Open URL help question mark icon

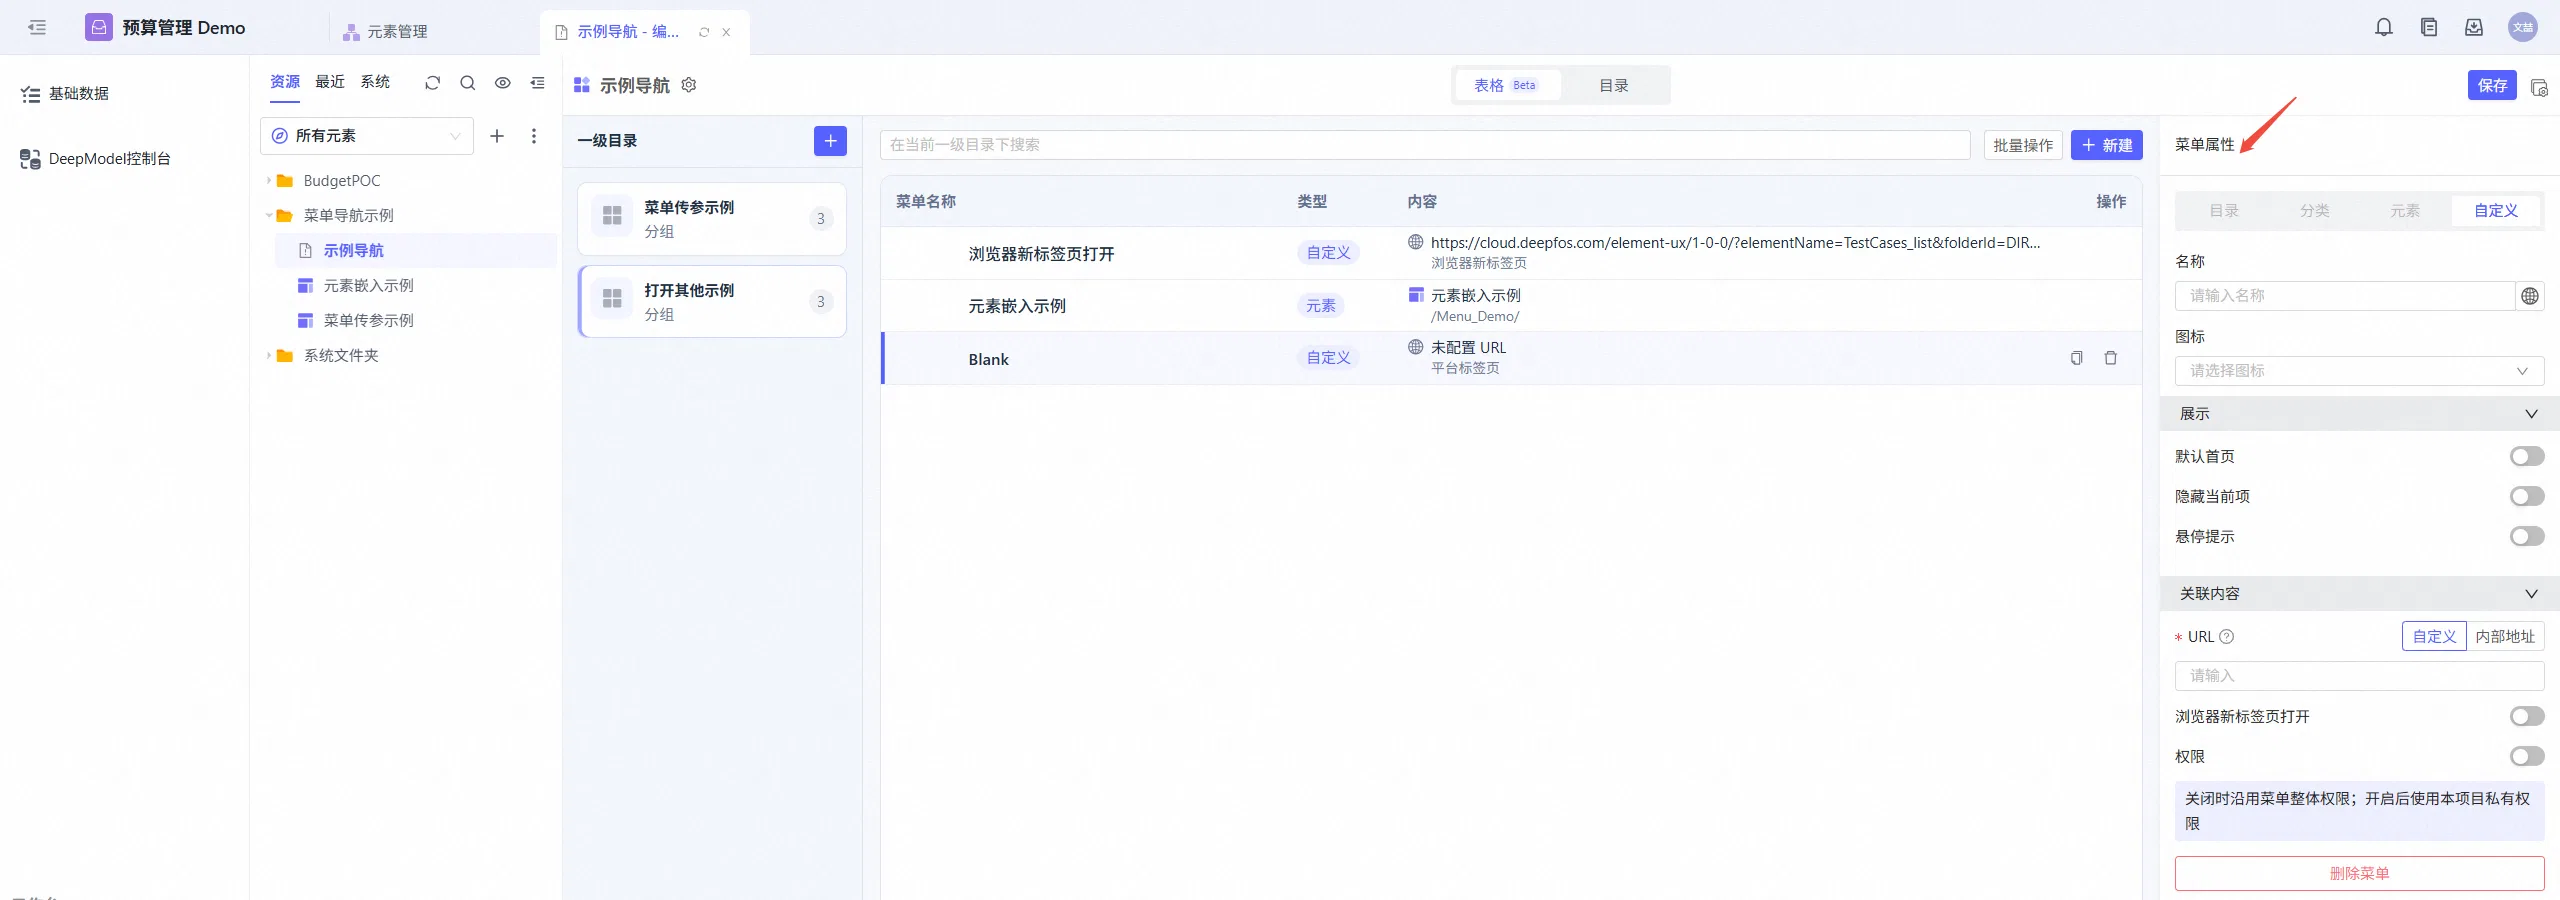(x=2227, y=637)
